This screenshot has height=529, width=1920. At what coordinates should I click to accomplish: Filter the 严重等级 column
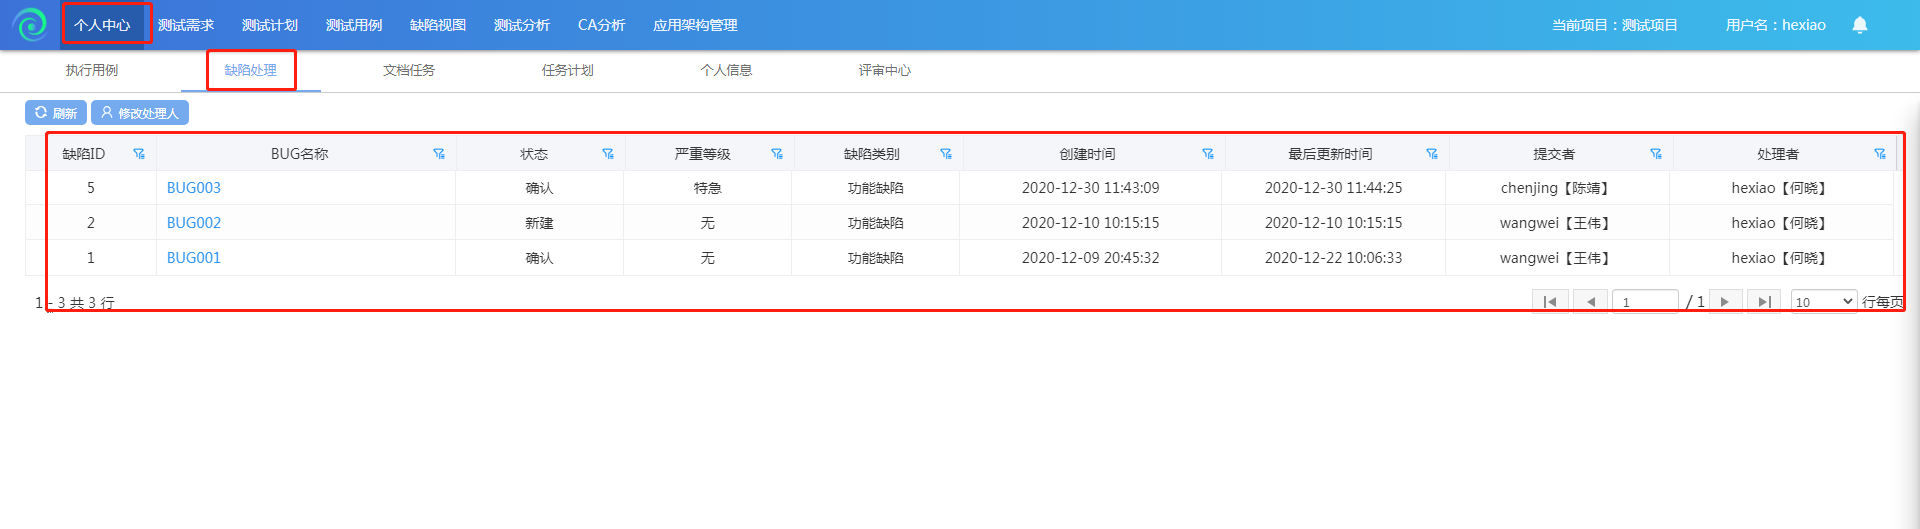pyautogui.click(x=777, y=154)
